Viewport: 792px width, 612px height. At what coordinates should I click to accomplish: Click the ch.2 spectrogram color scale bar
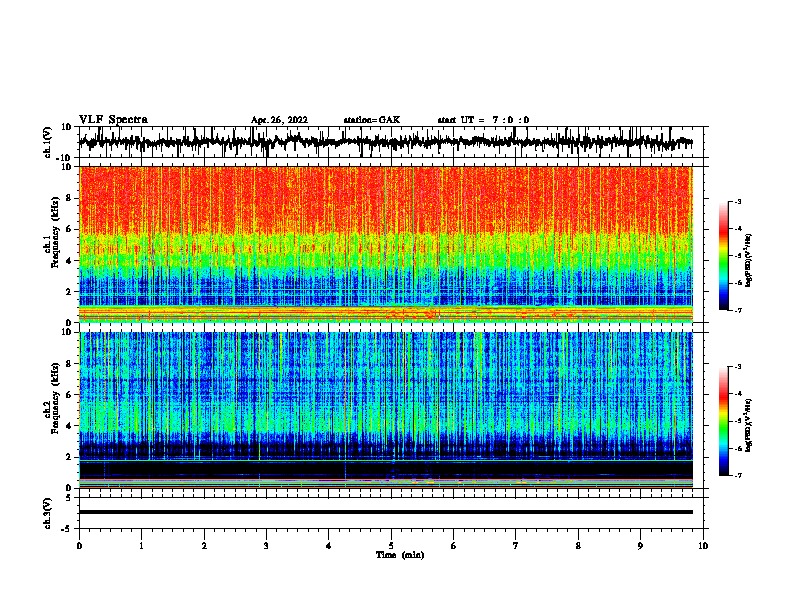(724, 421)
